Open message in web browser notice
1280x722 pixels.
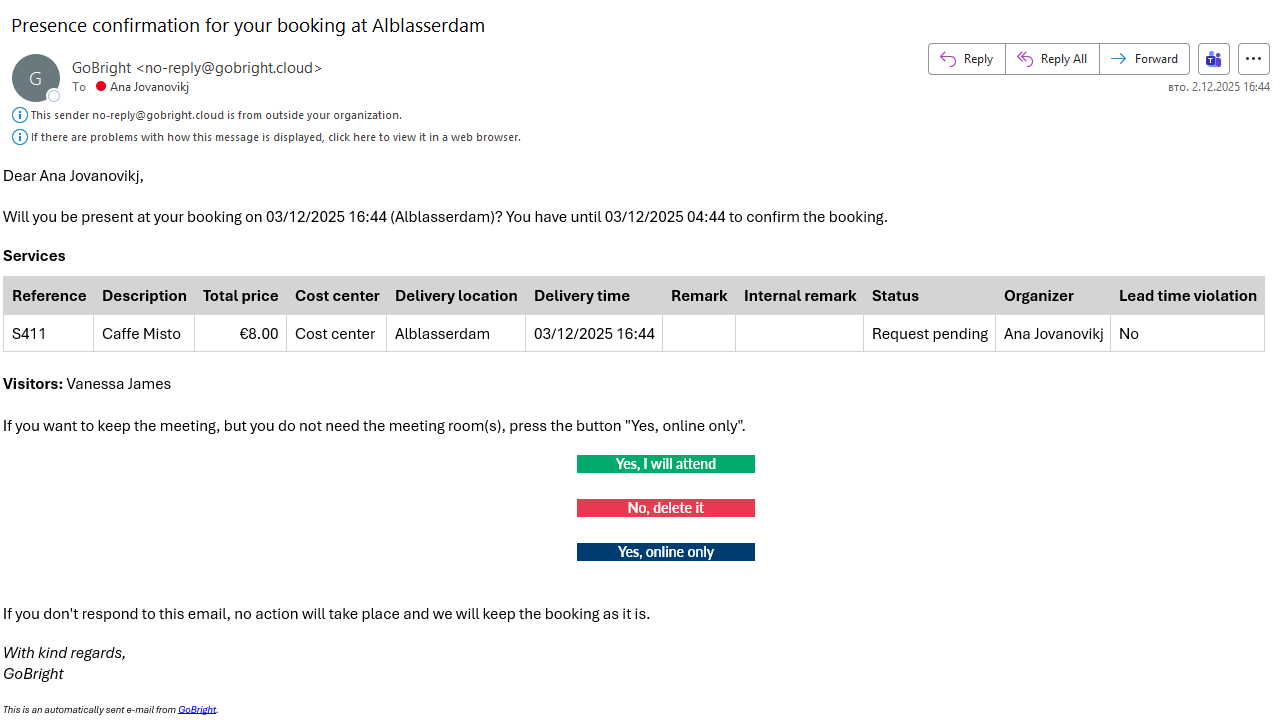[275, 137]
